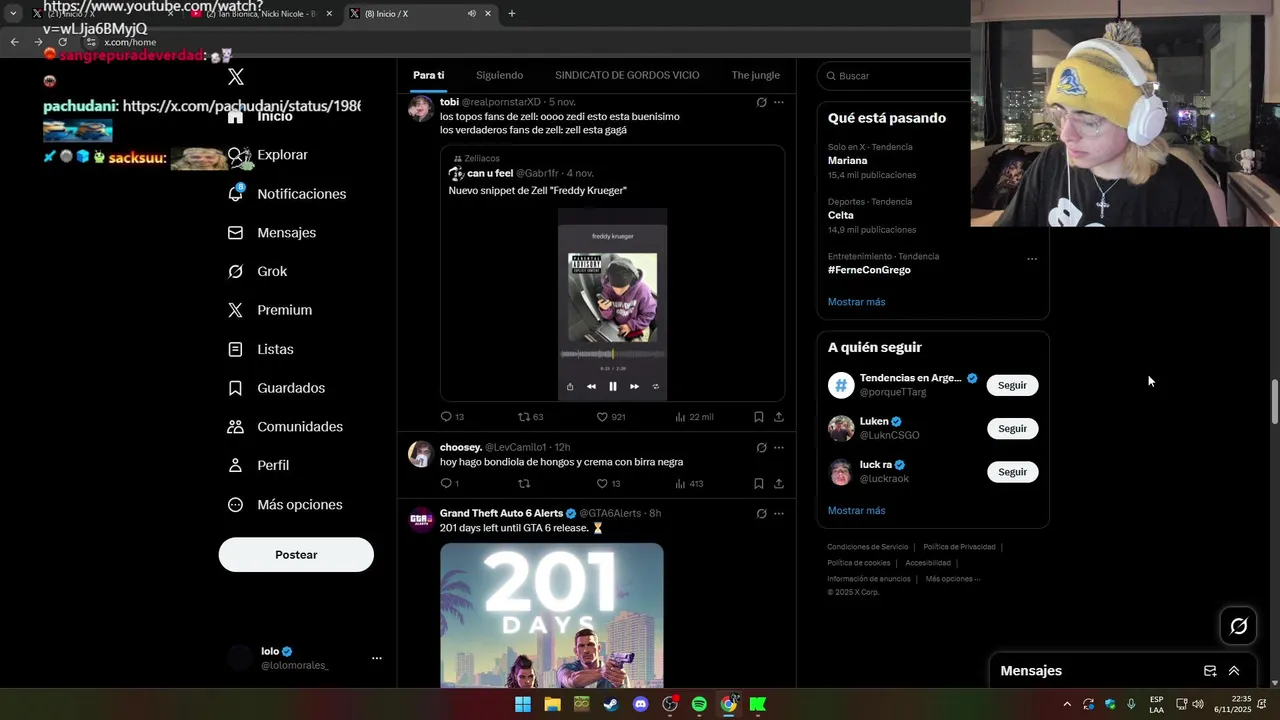Open the new browser tab button
This screenshot has width=1280, height=720.
512,14
